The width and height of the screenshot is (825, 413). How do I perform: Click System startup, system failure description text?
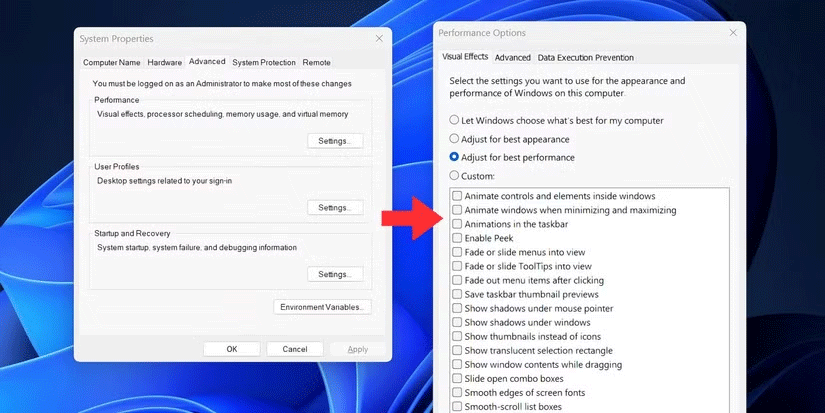coord(197,247)
